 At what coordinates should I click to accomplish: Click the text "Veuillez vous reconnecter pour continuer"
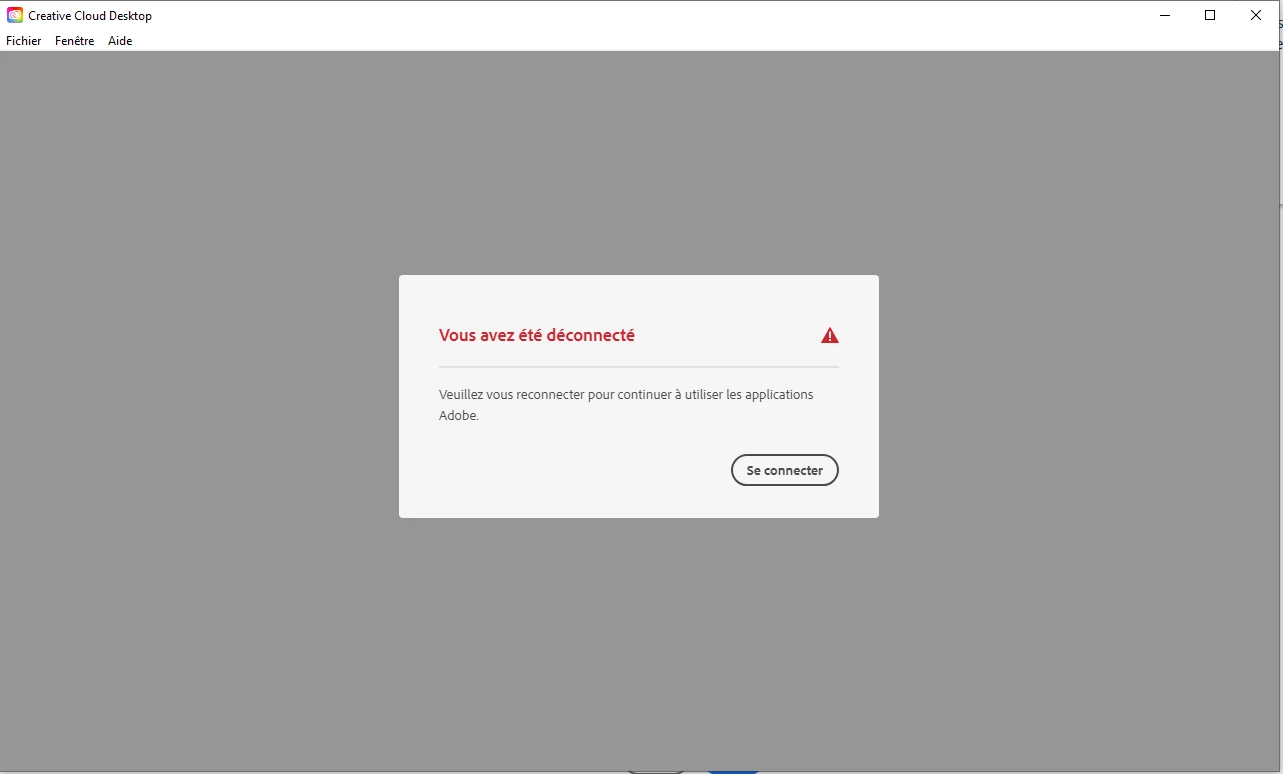point(556,395)
